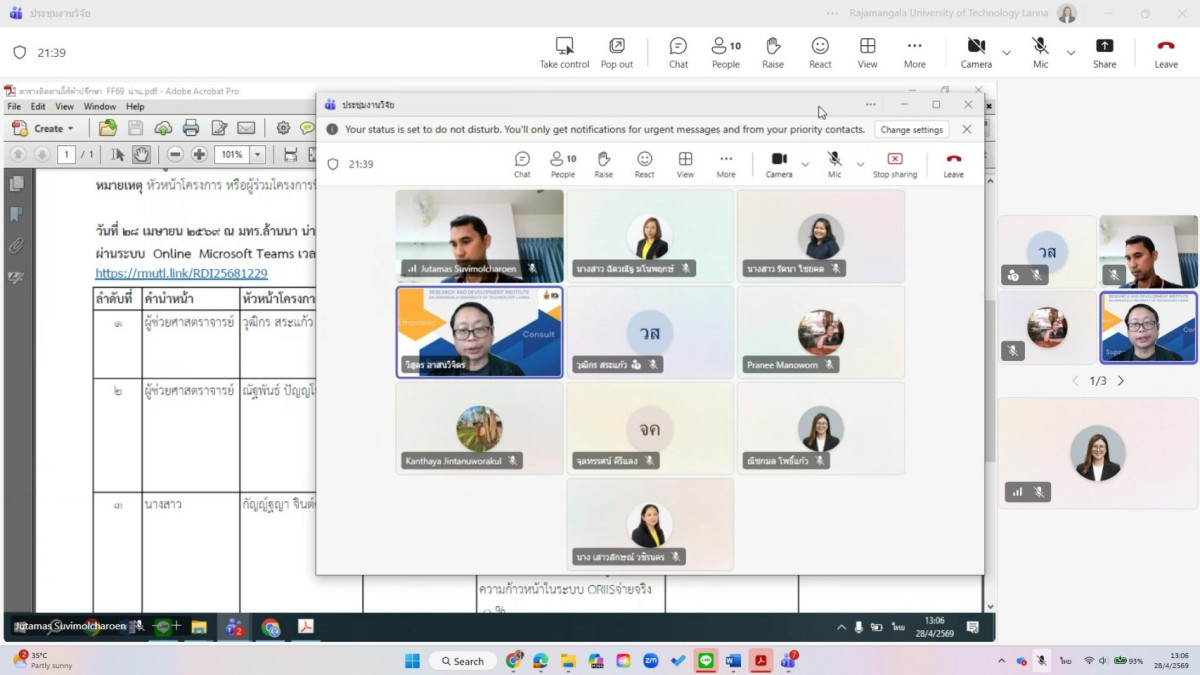Raise your hand from the top meeting toolbar
The image size is (1200, 675).
[x=773, y=53]
